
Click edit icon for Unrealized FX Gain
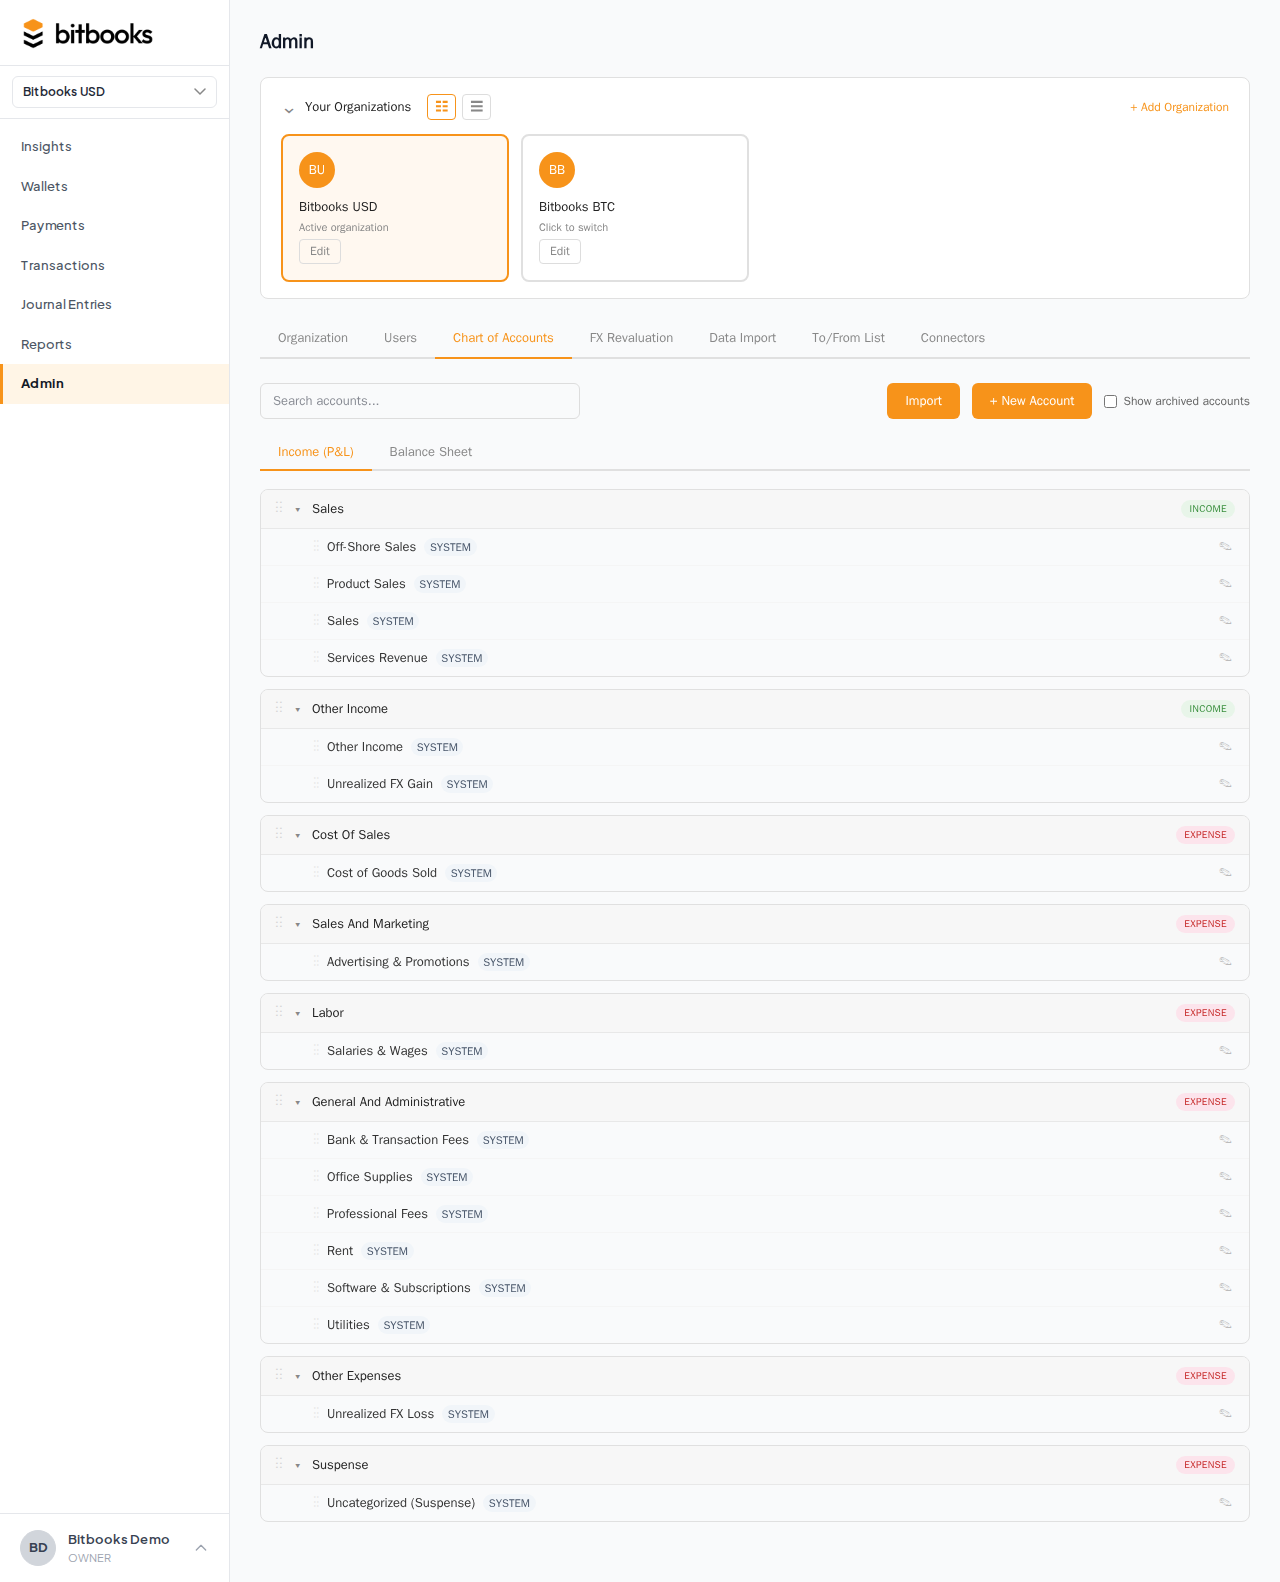point(1225,783)
